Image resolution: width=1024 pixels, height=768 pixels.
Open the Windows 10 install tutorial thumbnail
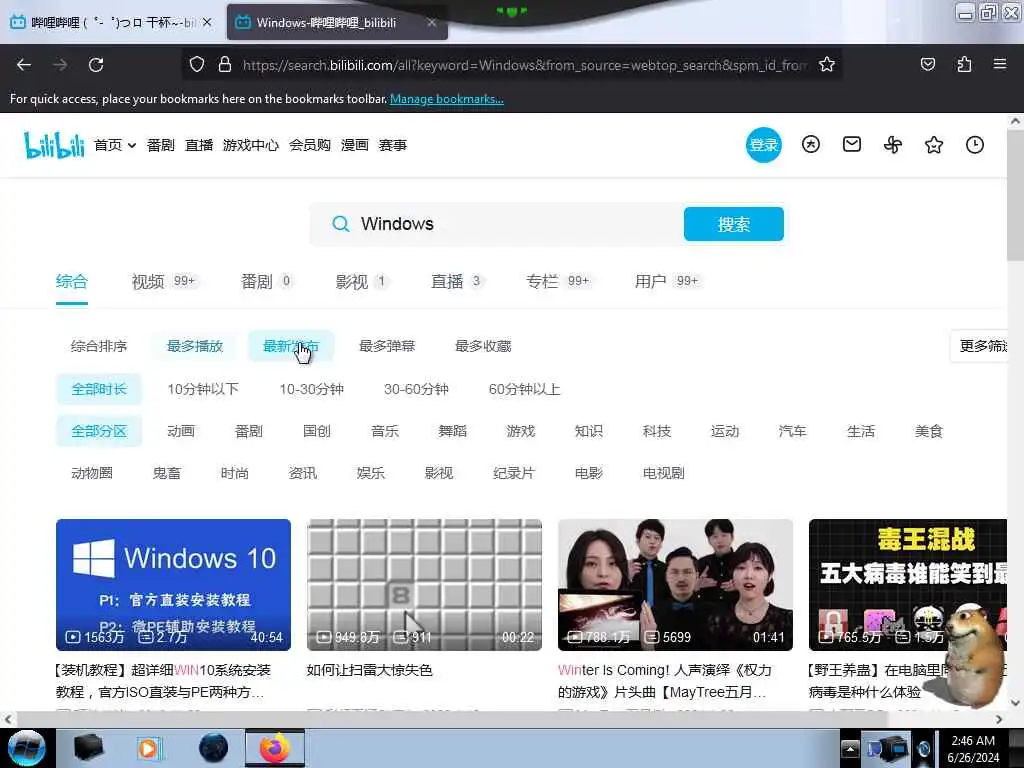[x=173, y=584]
